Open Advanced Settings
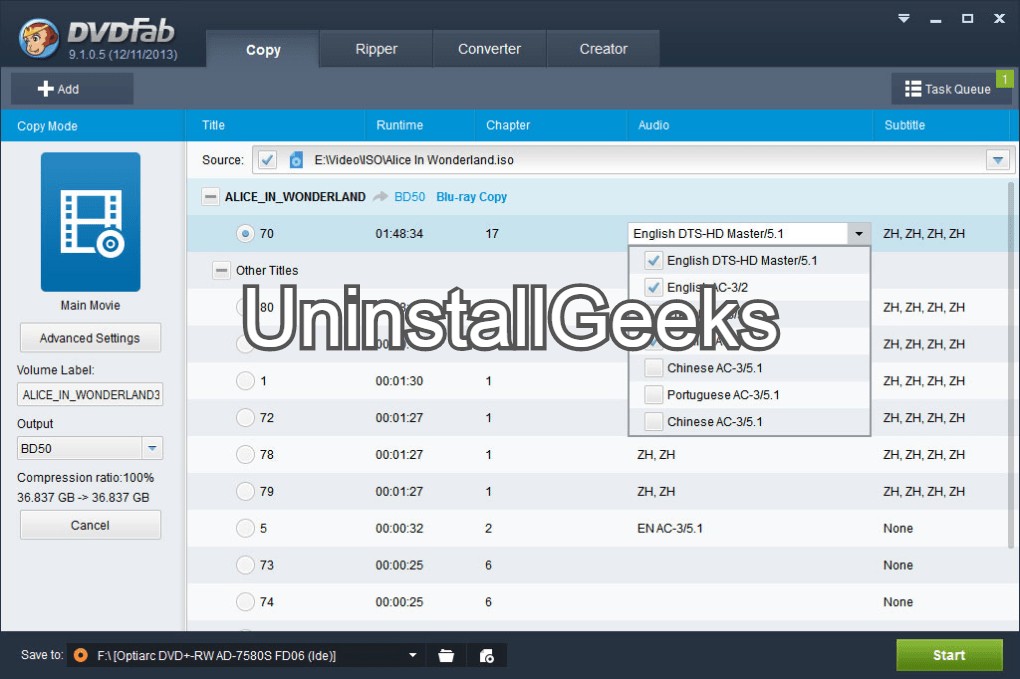This screenshot has height=679, width=1020. coord(90,338)
